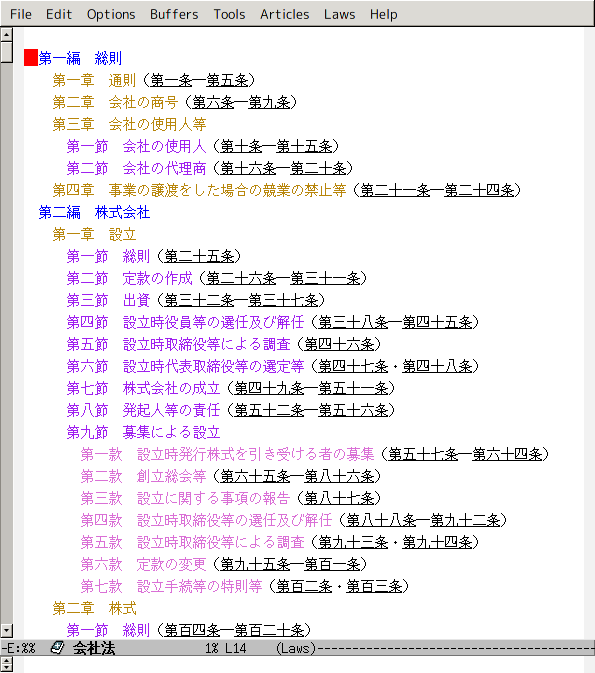Click the scrollbar up arrow
This screenshot has width=595, height=673.
6,34
